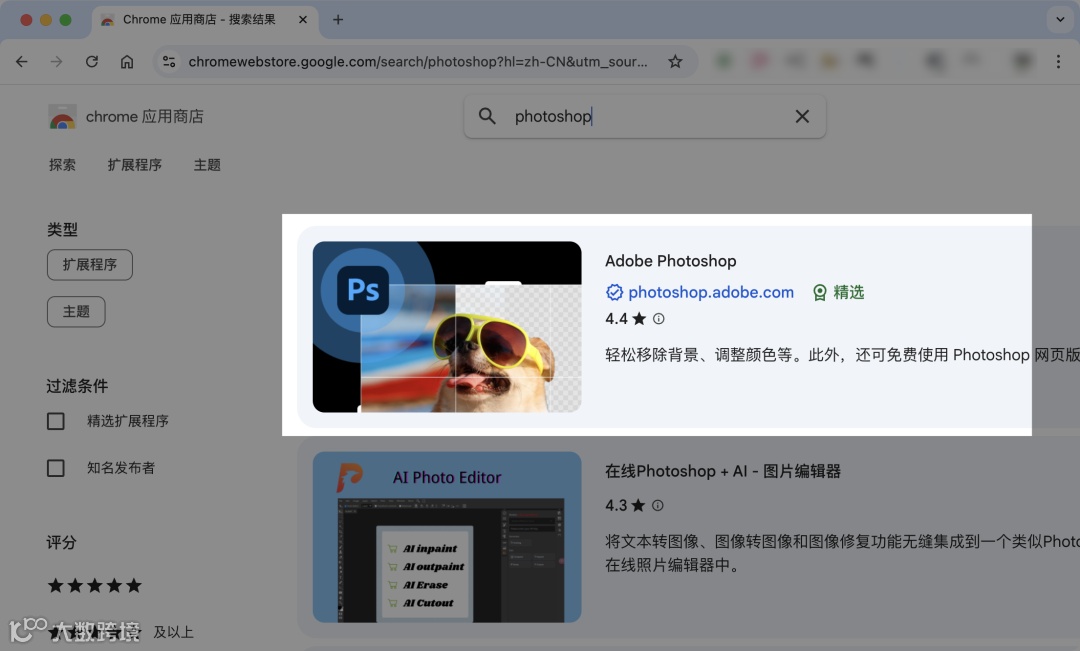1080x651 pixels.
Task: Close the Chrome 应用商店 tab
Action: point(302,19)
